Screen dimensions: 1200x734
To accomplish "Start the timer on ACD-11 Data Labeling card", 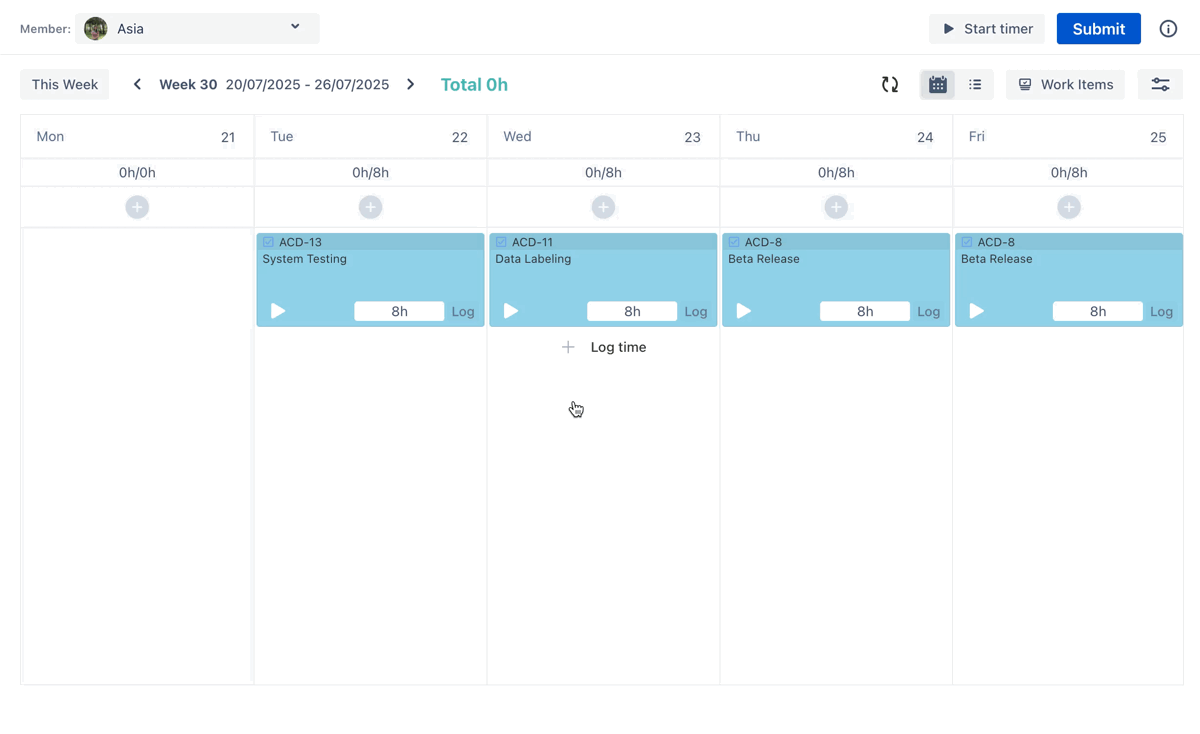I will (x=511, y=311).
